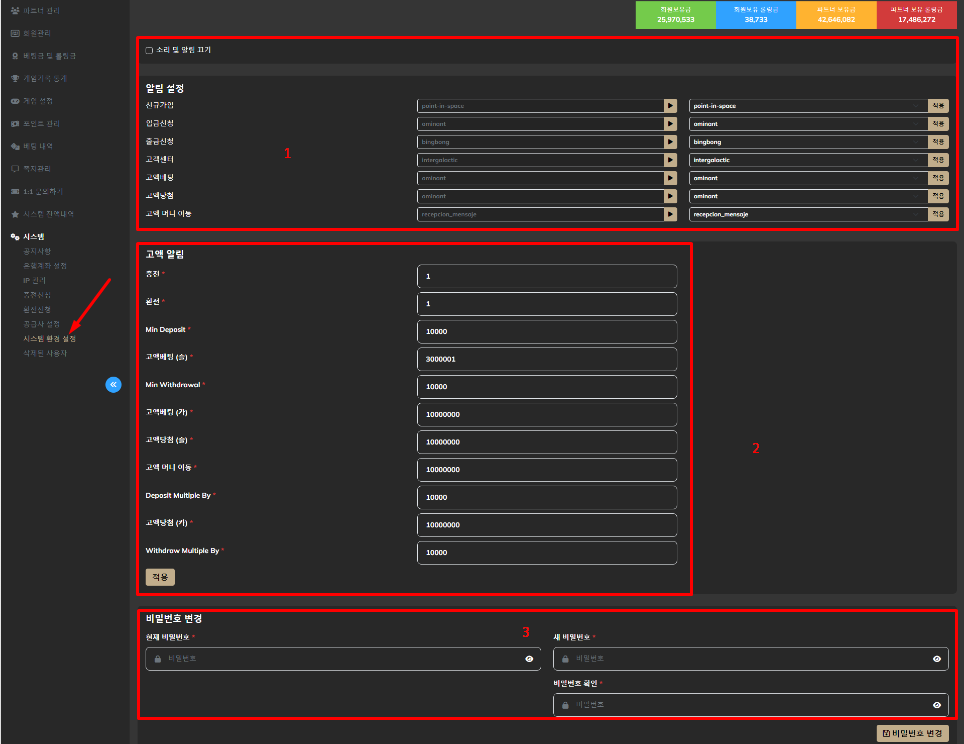Open the point-in-space sound dropdown
This screenshot has height=744, width=964.
806,105
